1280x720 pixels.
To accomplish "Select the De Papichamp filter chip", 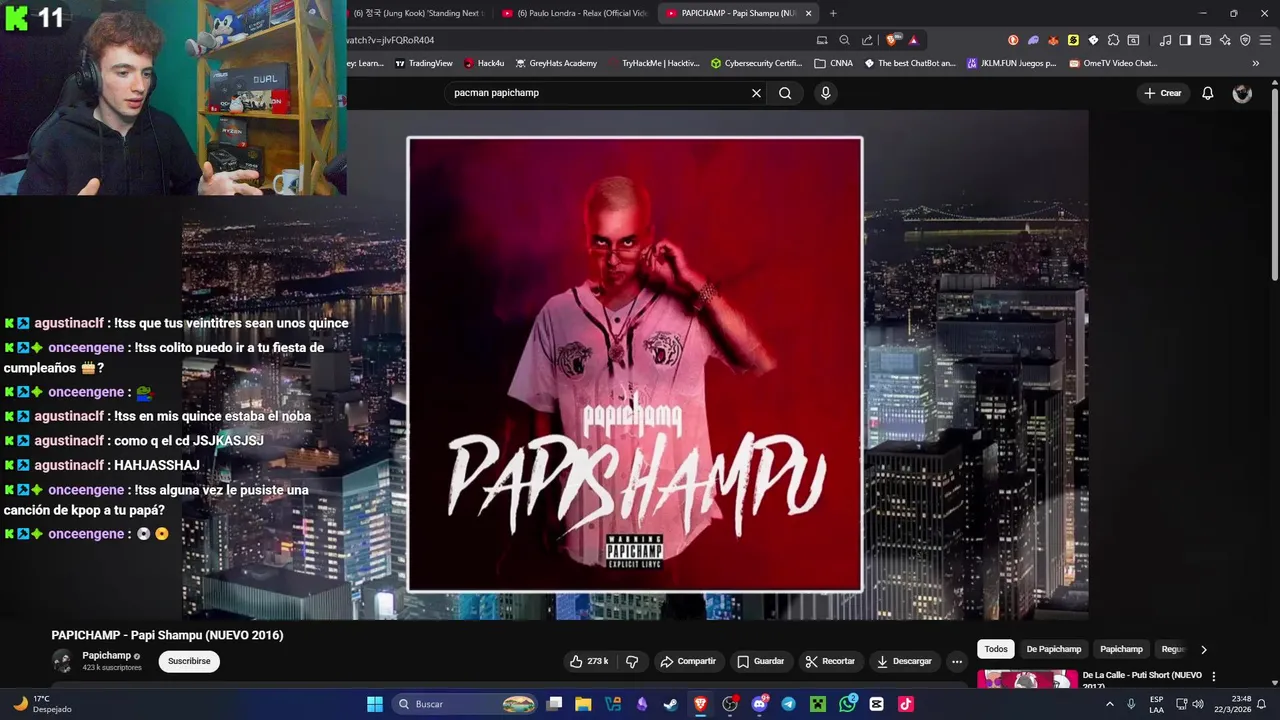I will pos(1054,649).
